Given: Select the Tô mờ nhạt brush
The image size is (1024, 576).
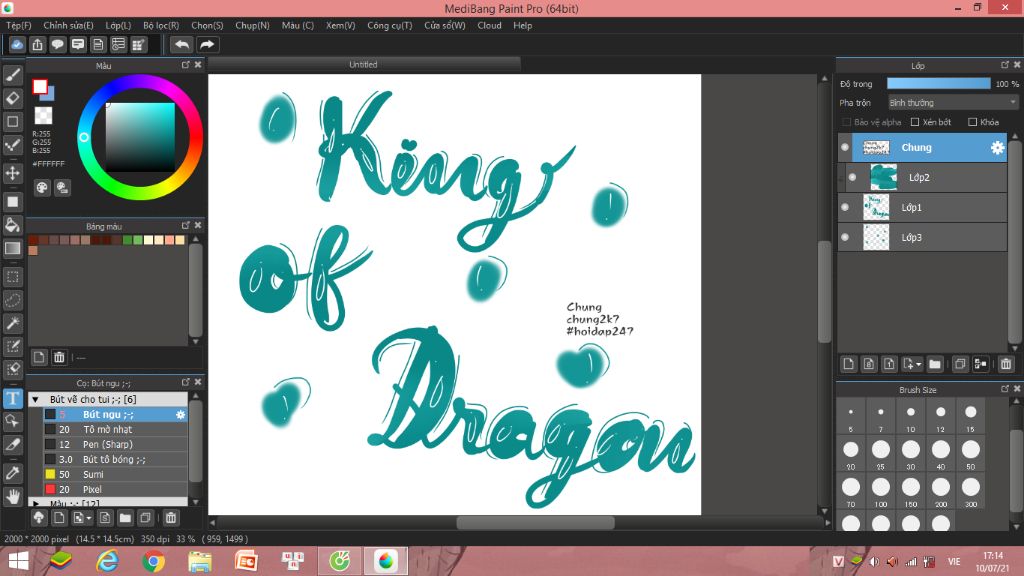Looking at the screenshot, I should click(x=116, y=430).
